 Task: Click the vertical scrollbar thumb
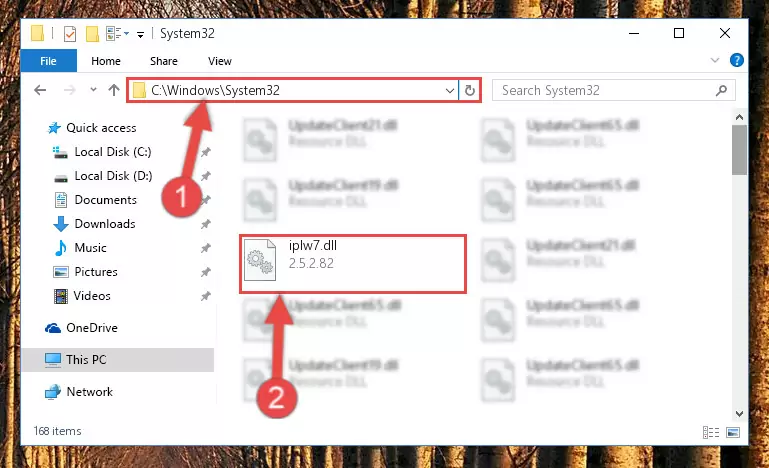(x=739, y=150)
